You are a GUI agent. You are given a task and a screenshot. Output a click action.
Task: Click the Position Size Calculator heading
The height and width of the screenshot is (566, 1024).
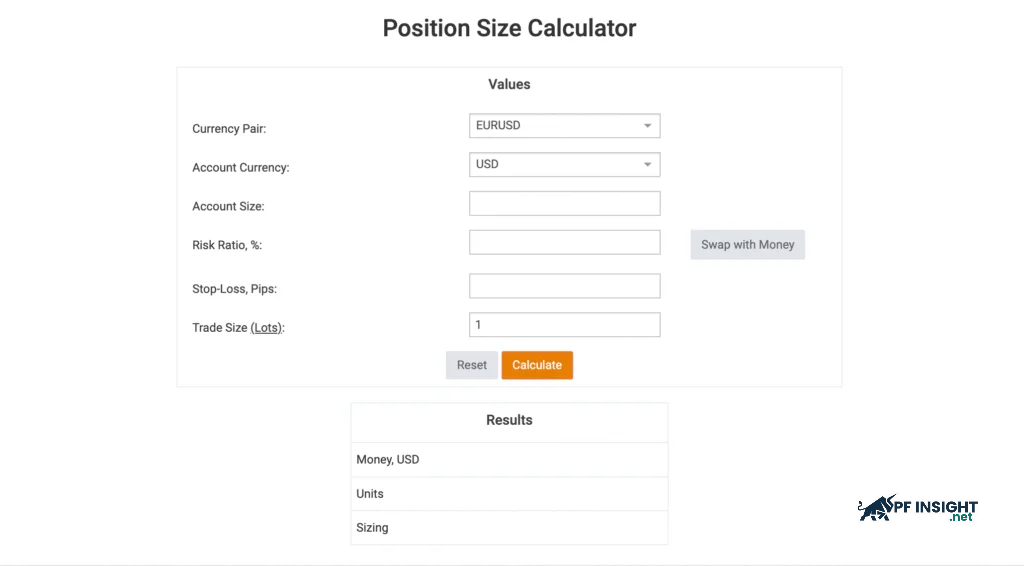coord(509,28)
